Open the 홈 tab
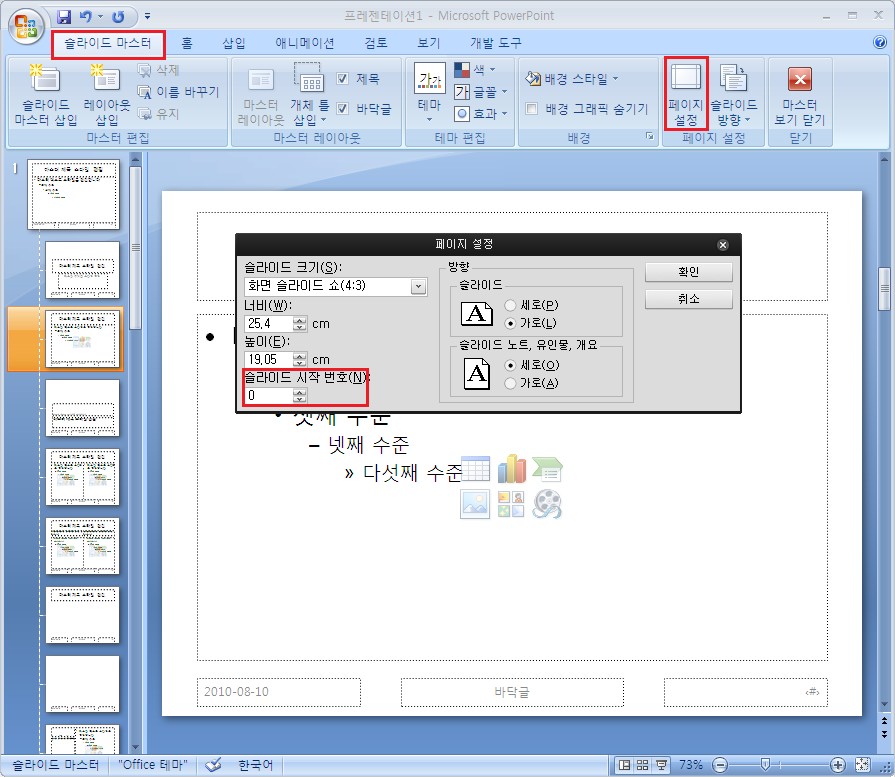895x777 pixels. (187, 43)
